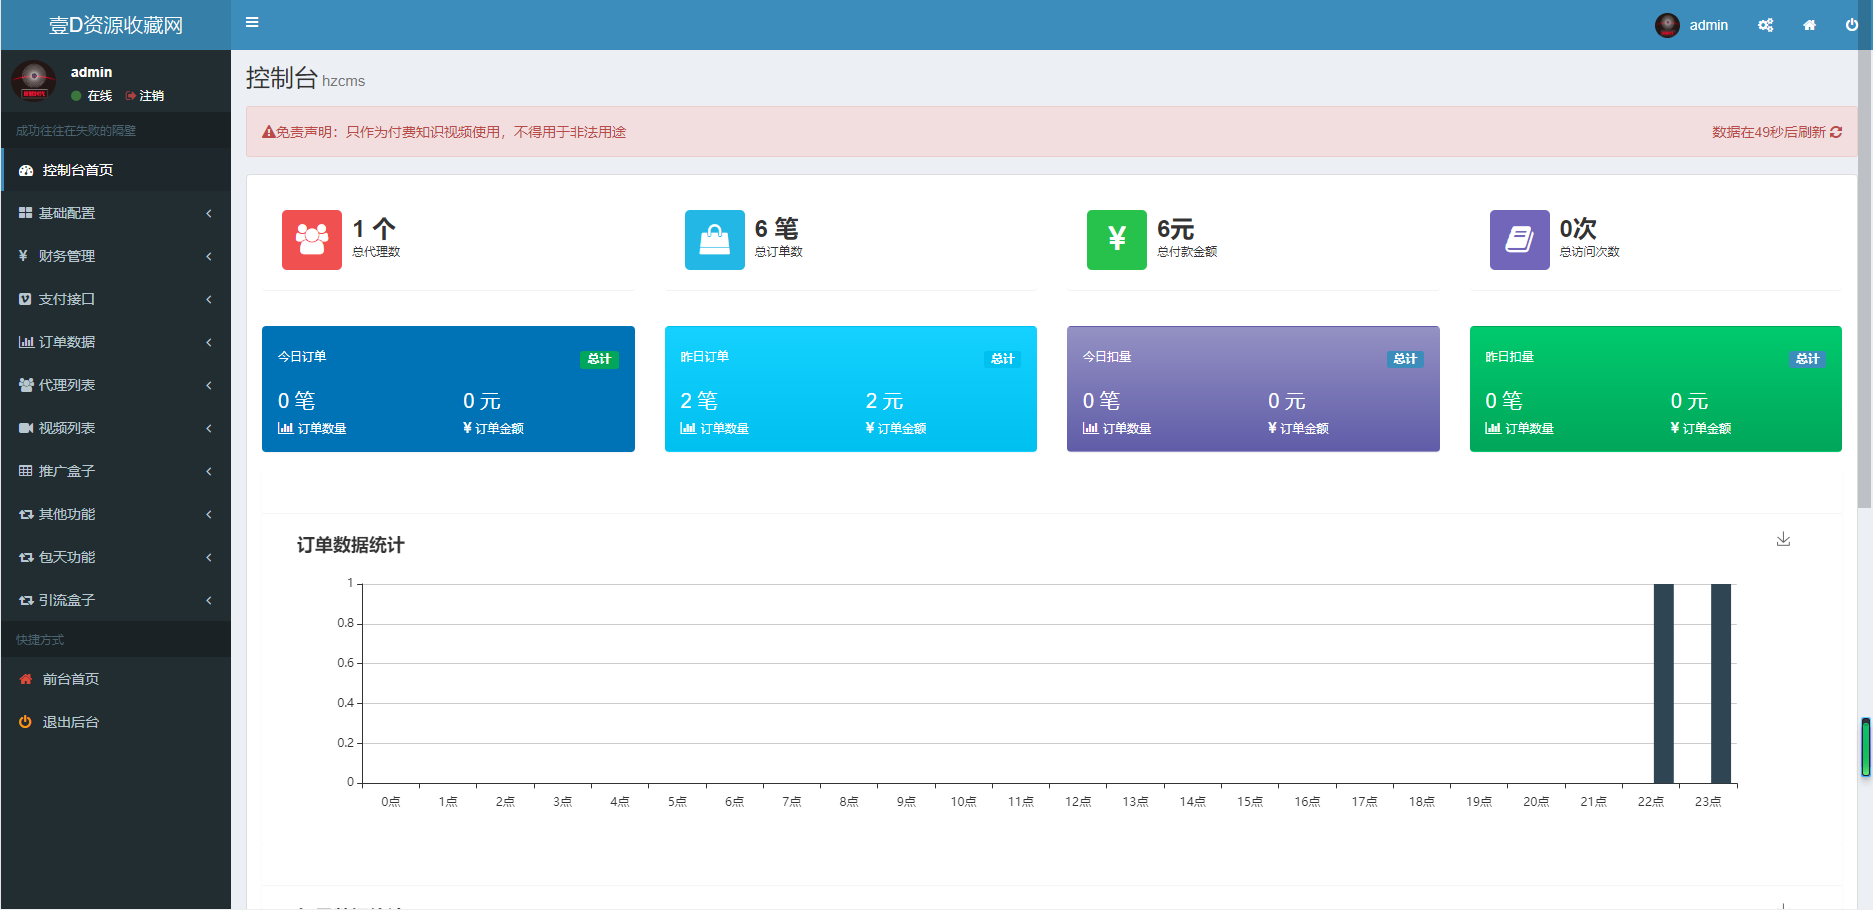1873x911 pixels.
Task: Click the power icon in top bar
Action: tap(1851, 25)
